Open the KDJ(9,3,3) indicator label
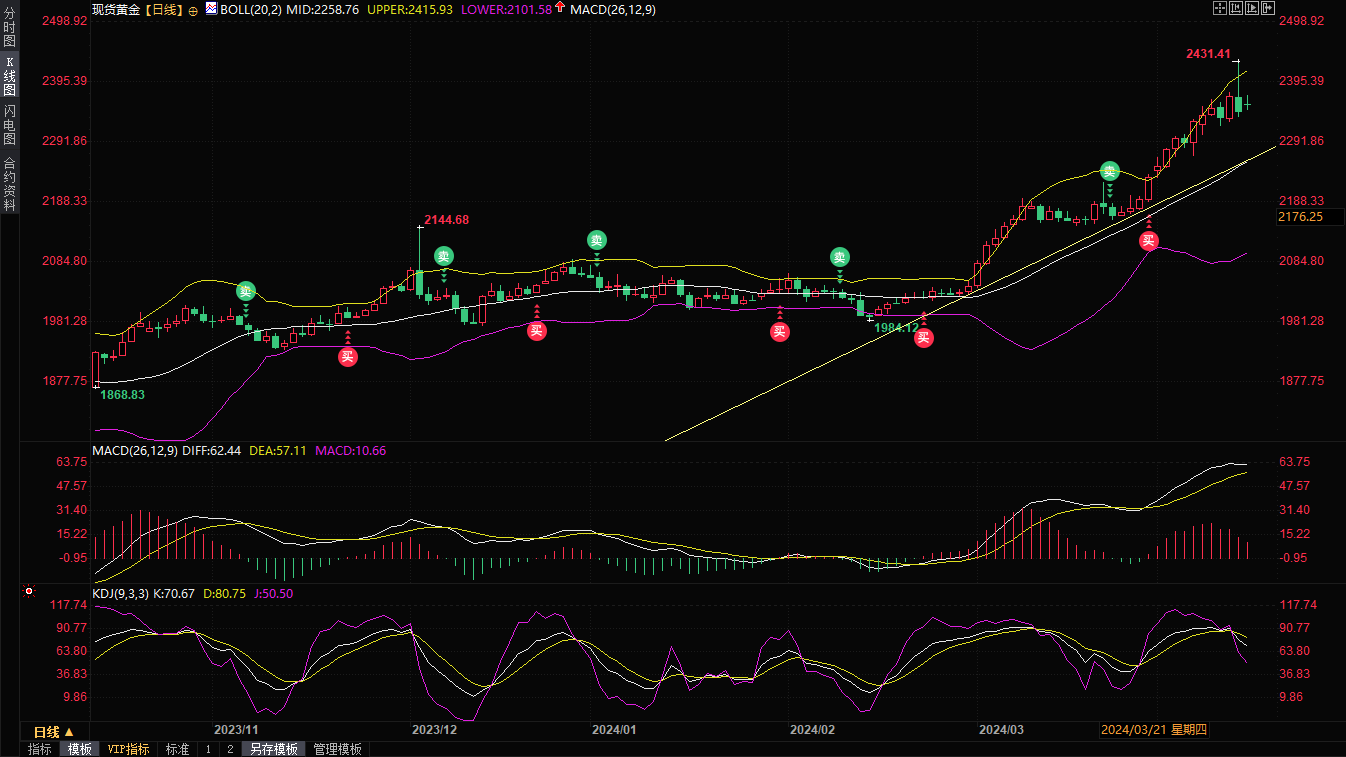 point(120,593)
